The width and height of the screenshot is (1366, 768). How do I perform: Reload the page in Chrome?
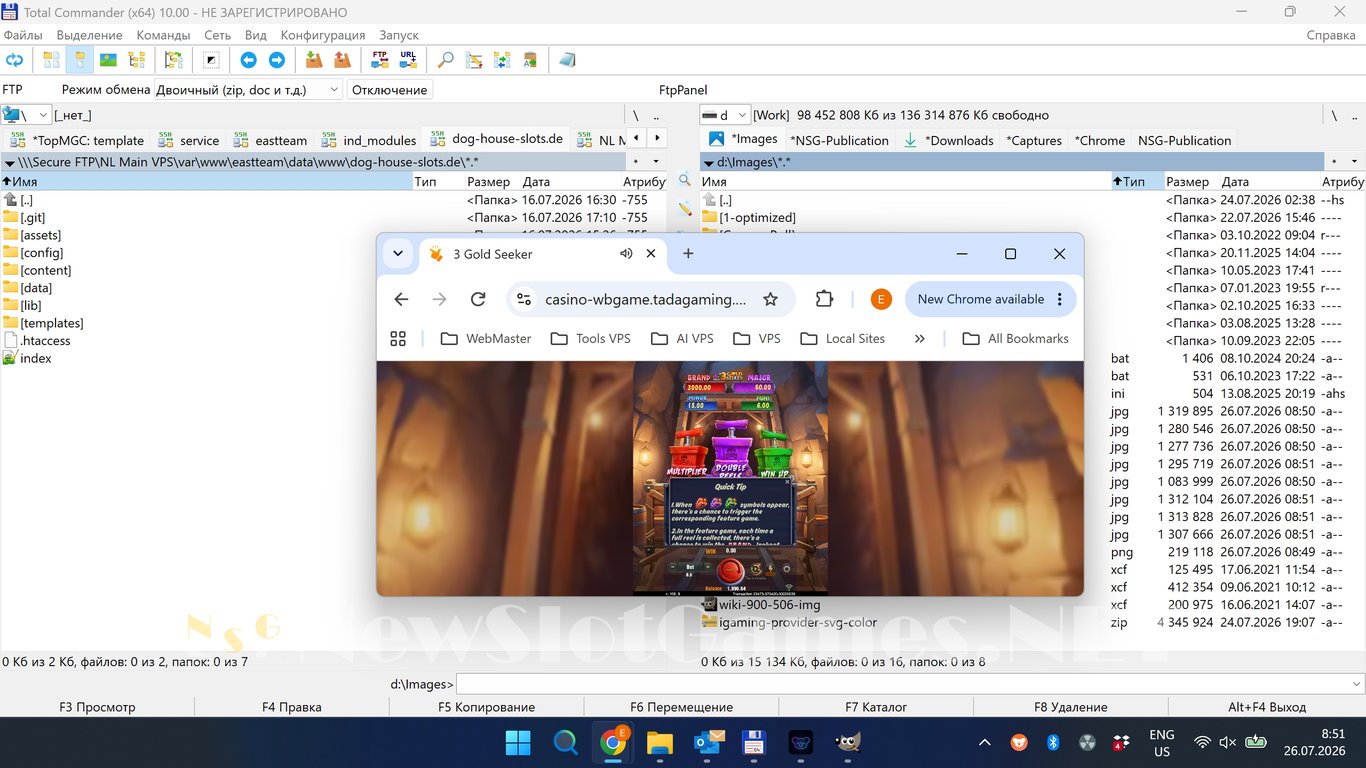(x=478, y=299)
